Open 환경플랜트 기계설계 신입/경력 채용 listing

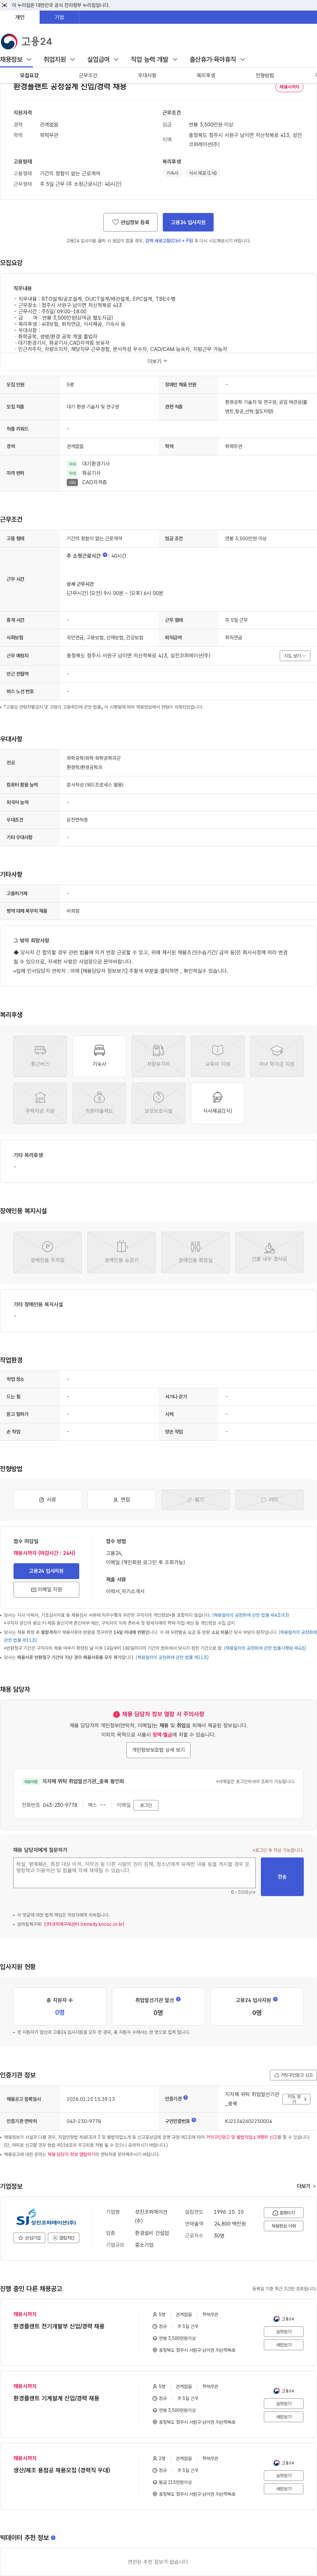point(56,2398)
